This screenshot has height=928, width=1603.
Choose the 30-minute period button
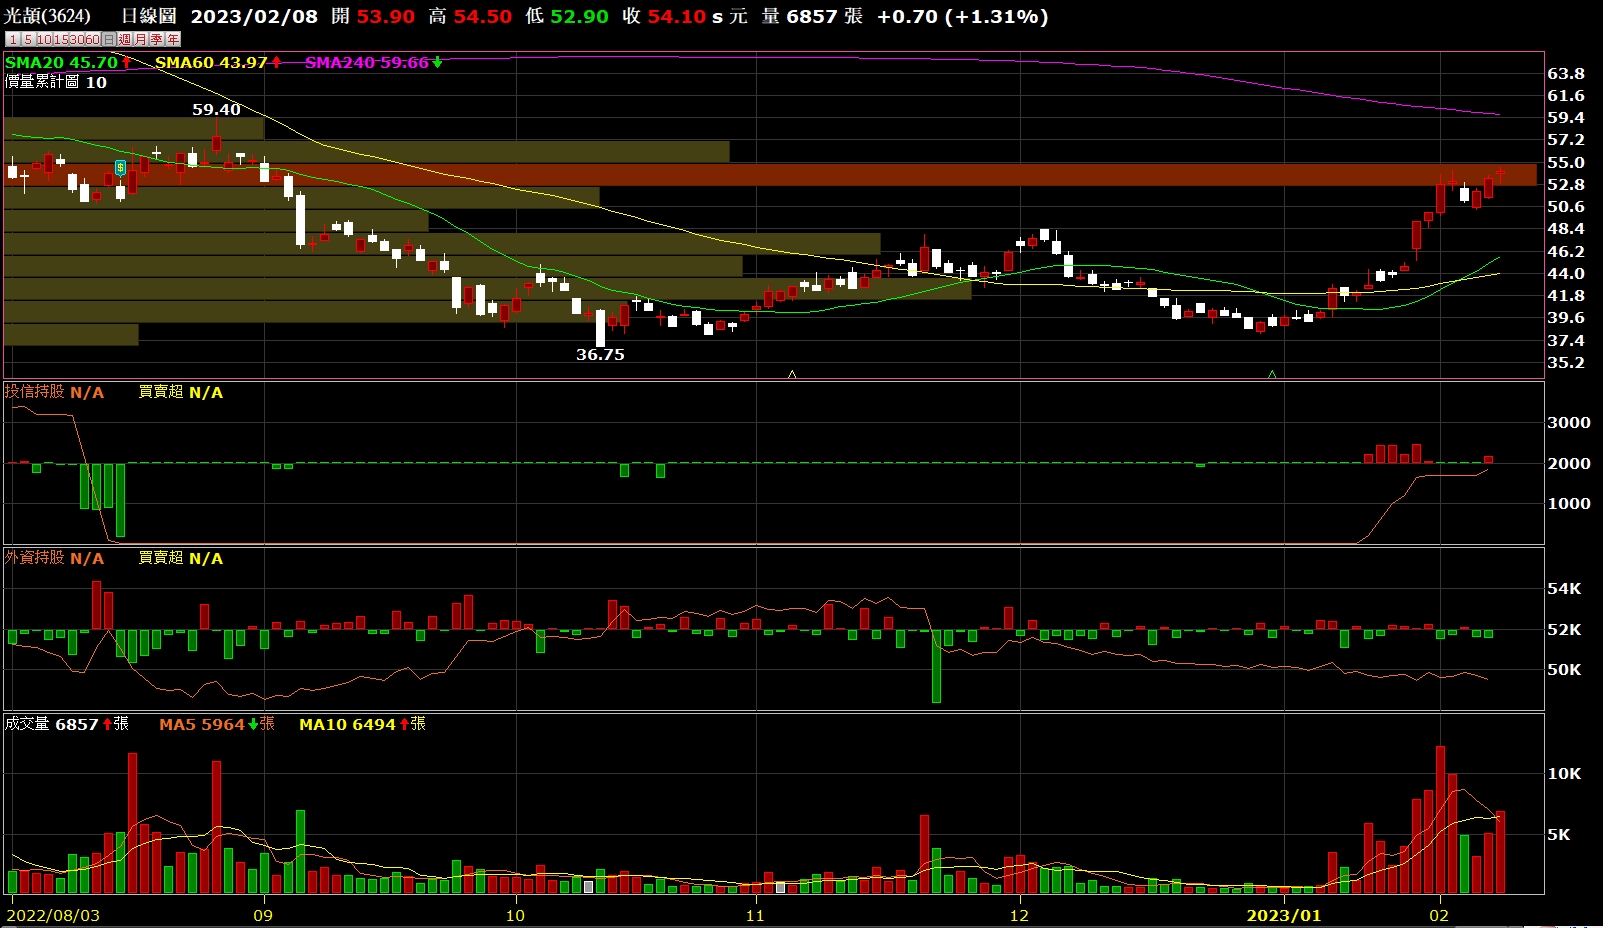[x=77, y=39]
